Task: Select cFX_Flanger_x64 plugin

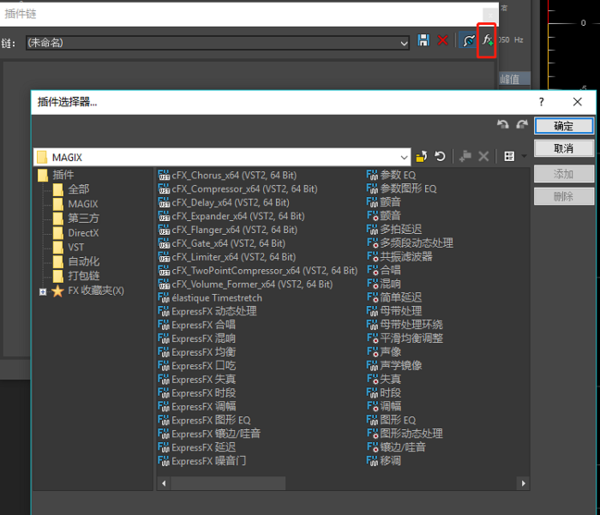Action: tap(228, 230)
